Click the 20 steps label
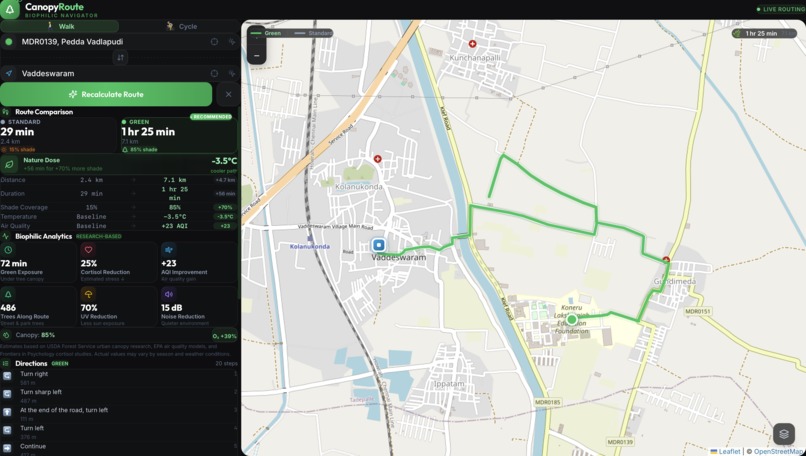This screenshot has width=806, height=456. tap(227, 363)
